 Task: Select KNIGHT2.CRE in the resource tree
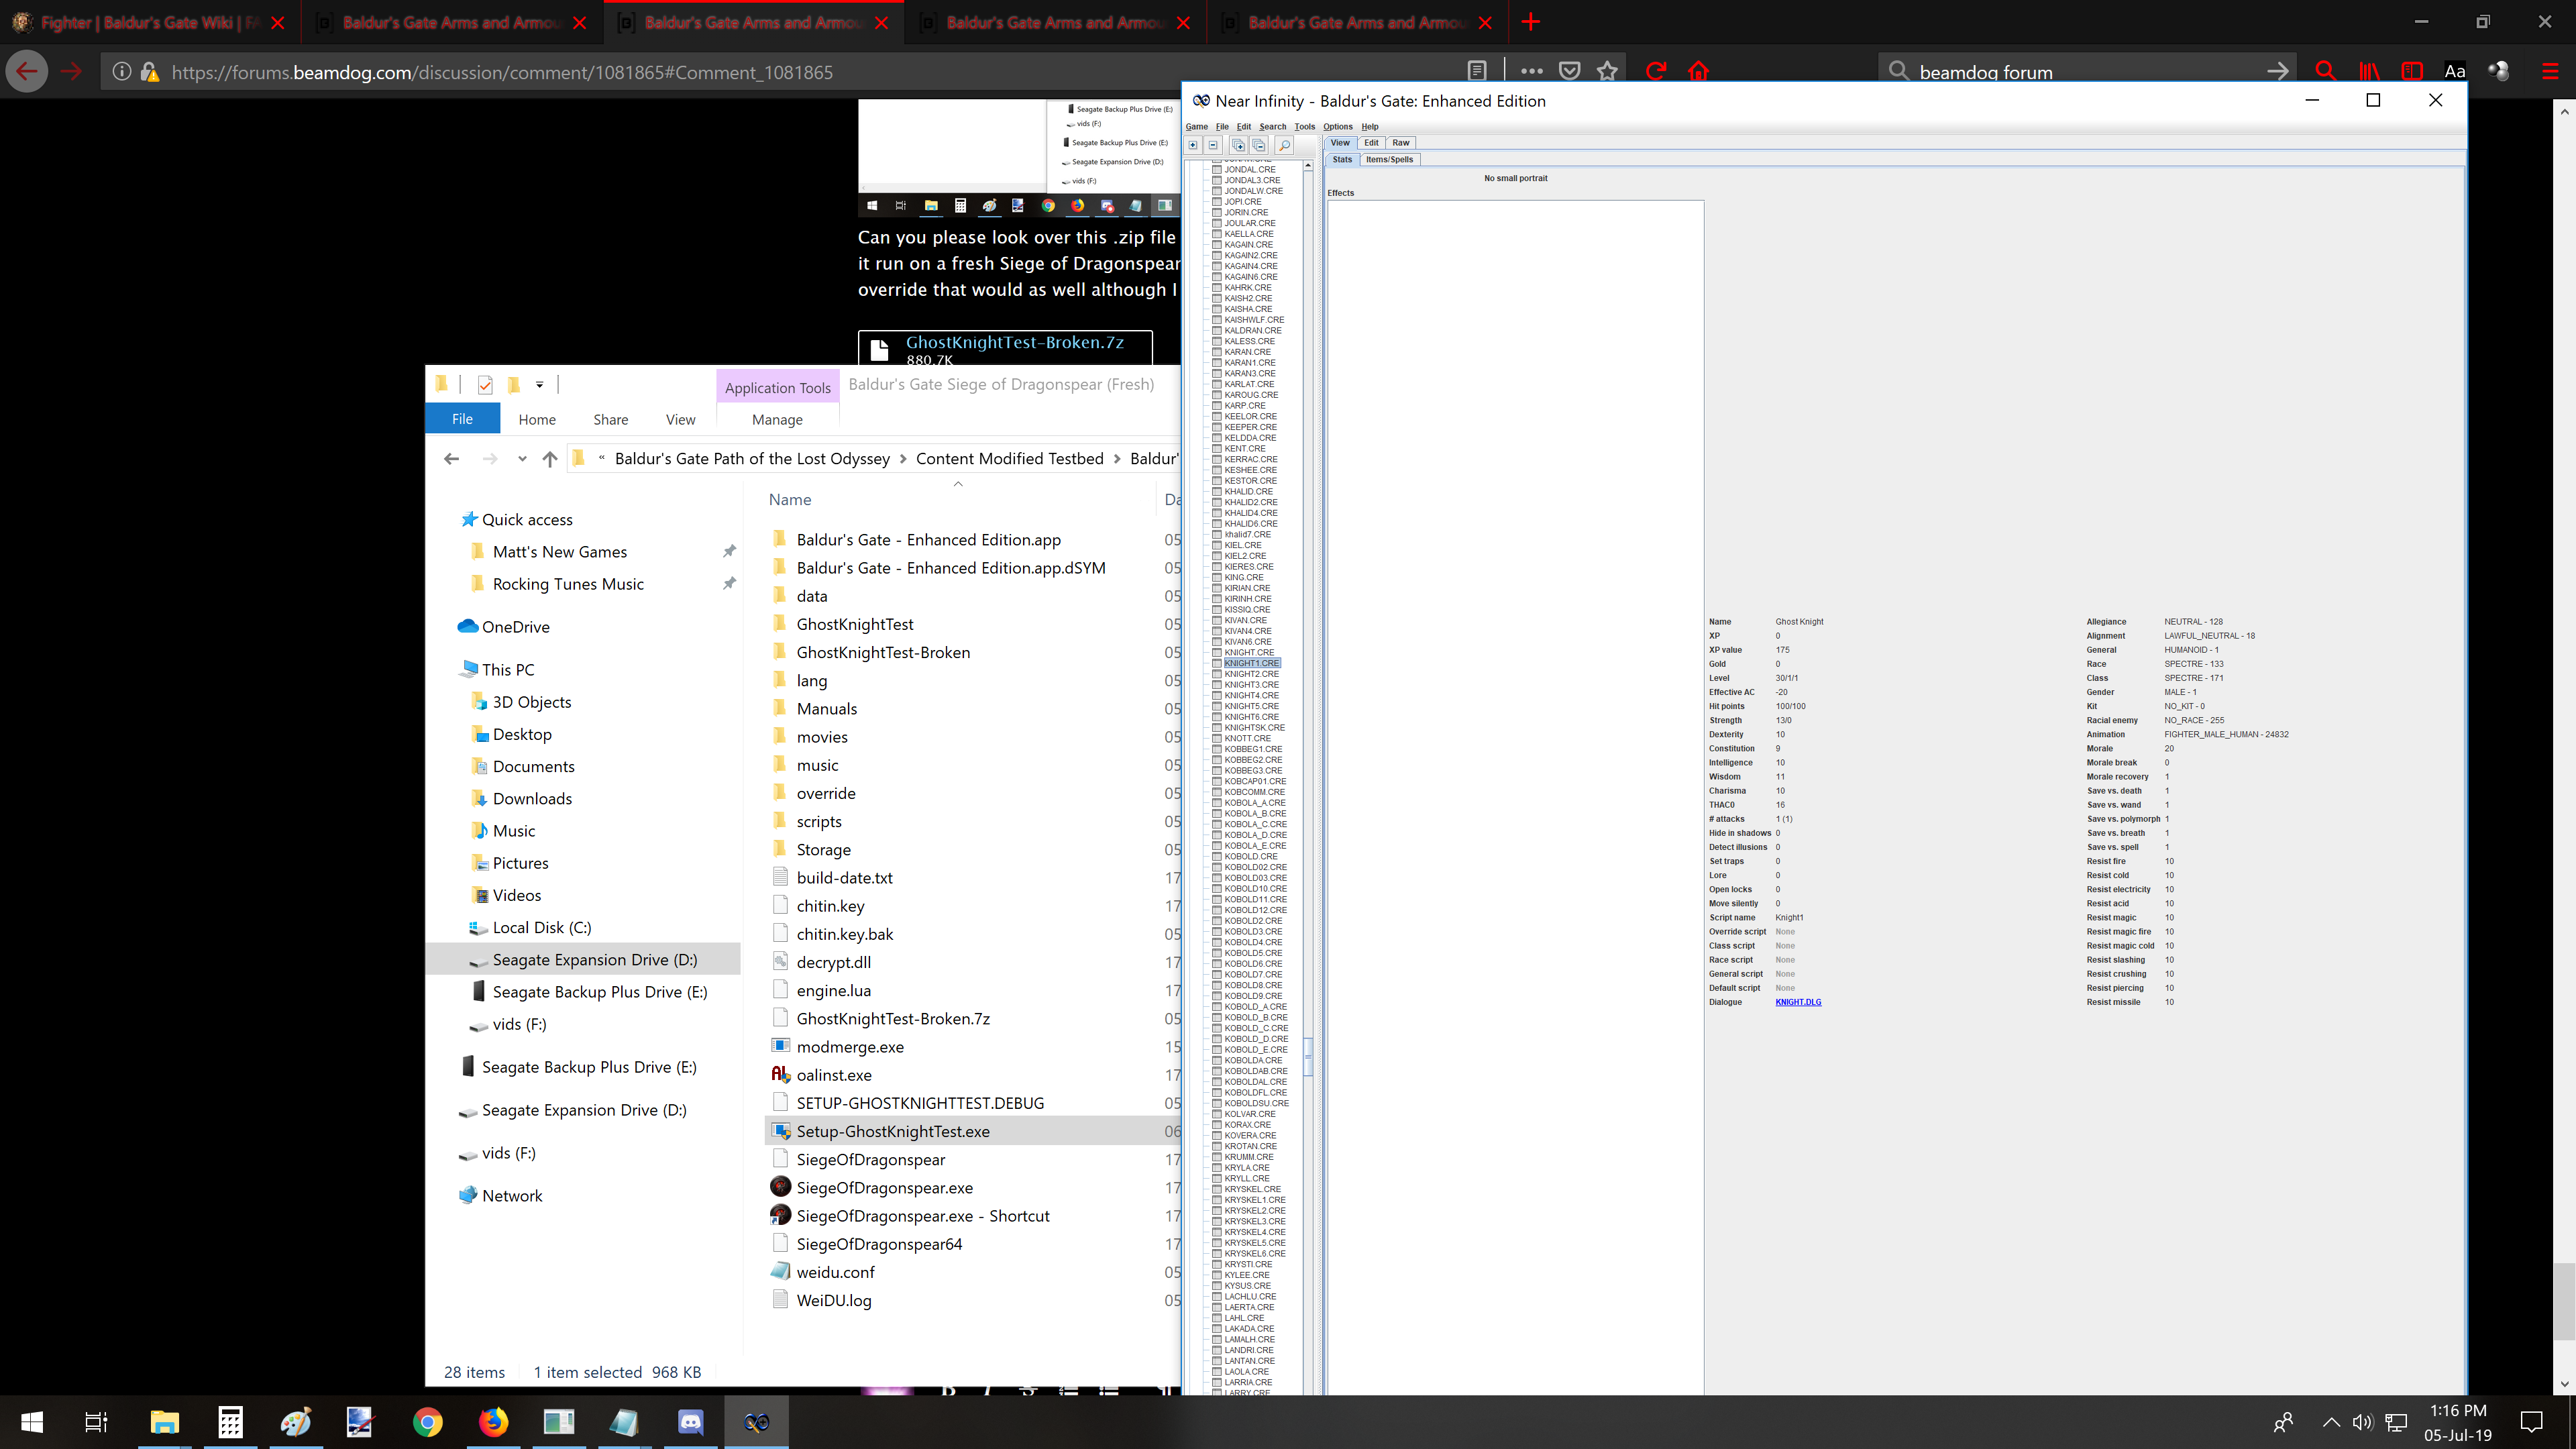click(1251, 674)
